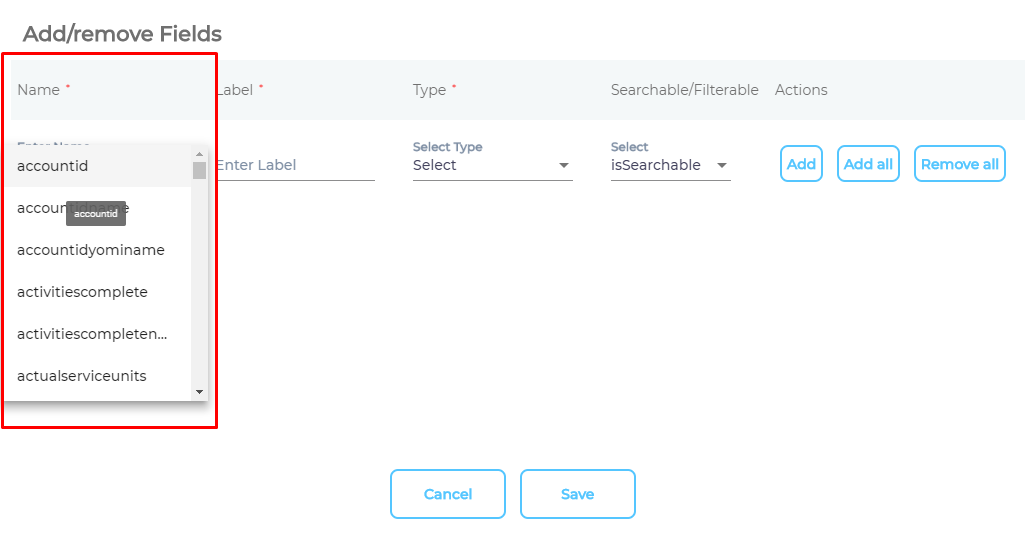This screenshot has height=534, width=1035.
Task: Open the Select Type dropdown
Action: [x=492, y=165]
